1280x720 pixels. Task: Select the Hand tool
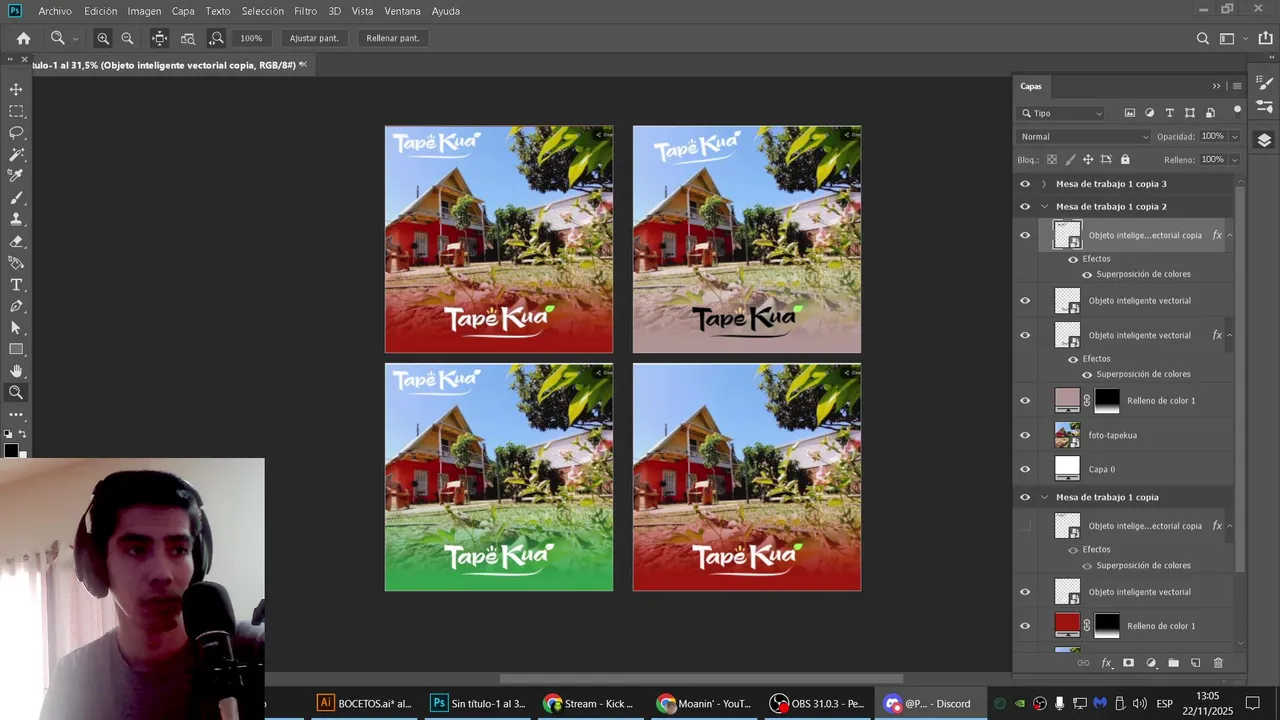coord(16,371)
